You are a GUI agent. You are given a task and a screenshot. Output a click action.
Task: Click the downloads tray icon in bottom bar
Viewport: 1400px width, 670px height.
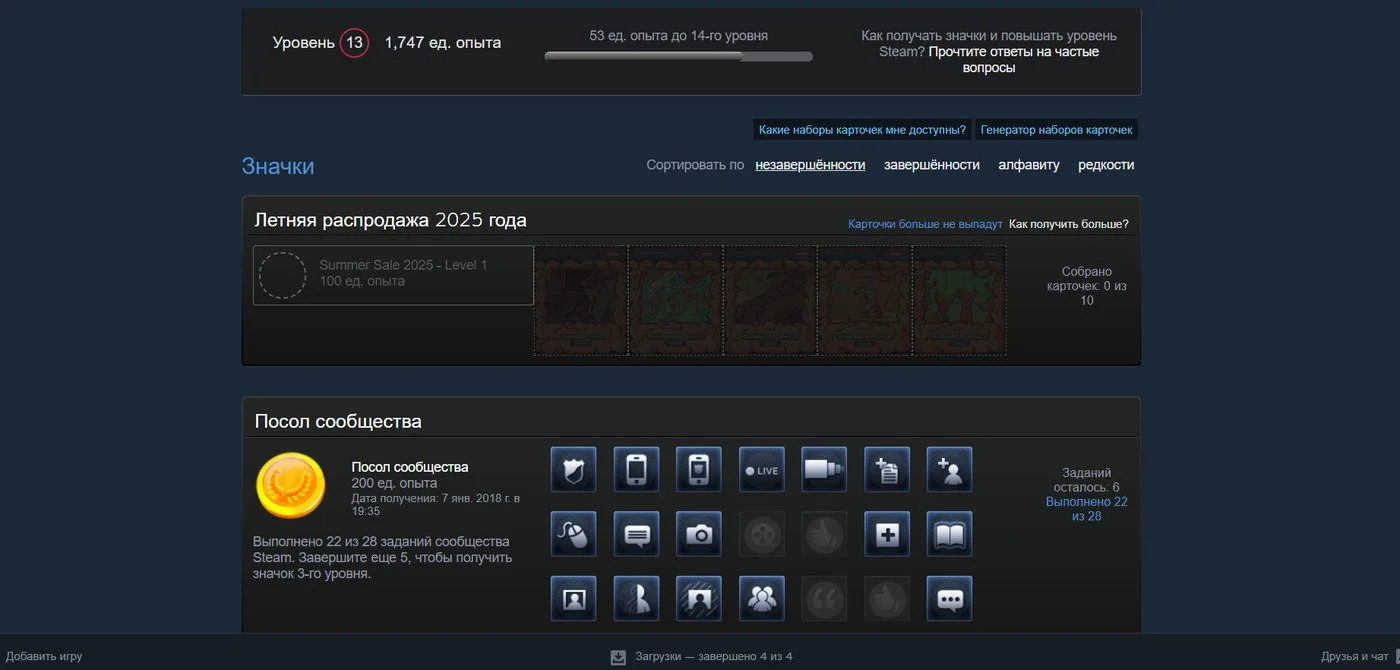(x=618, y=657)
